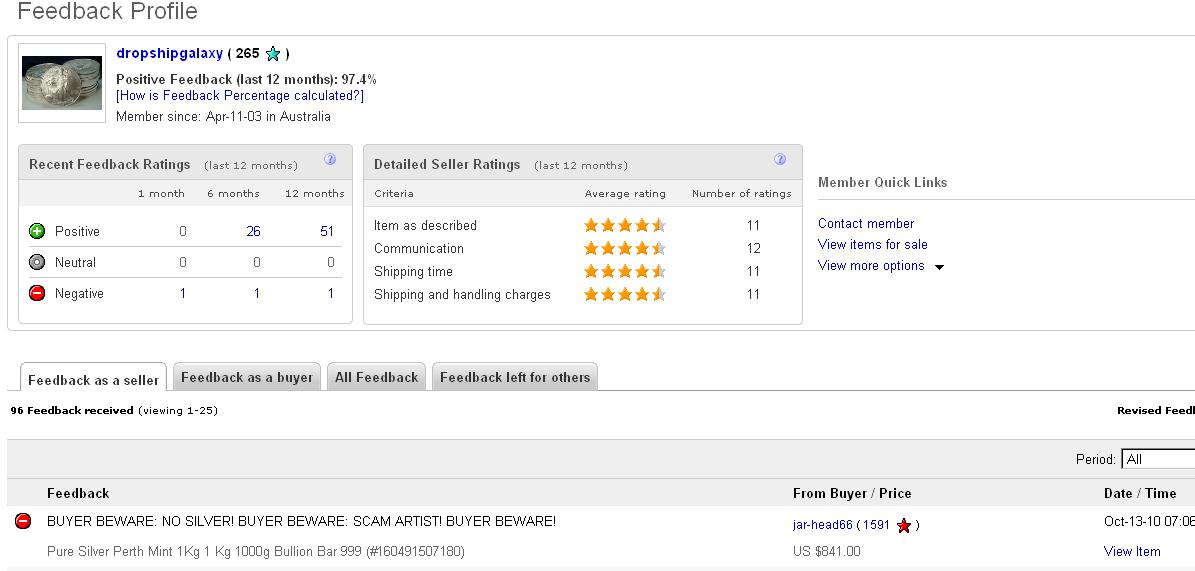Open the dropshipgalaxy username link
The width and height of the screenshot is (1195, 571).
(x=169, y=53)
